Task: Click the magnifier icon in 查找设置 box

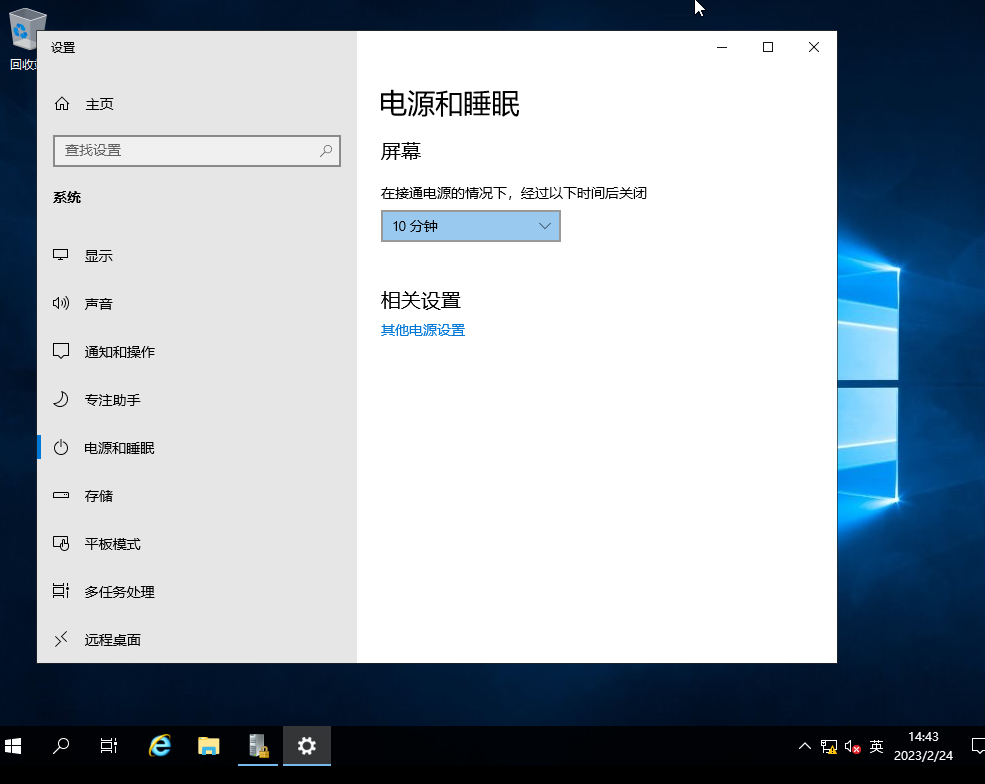Action: 325,151
